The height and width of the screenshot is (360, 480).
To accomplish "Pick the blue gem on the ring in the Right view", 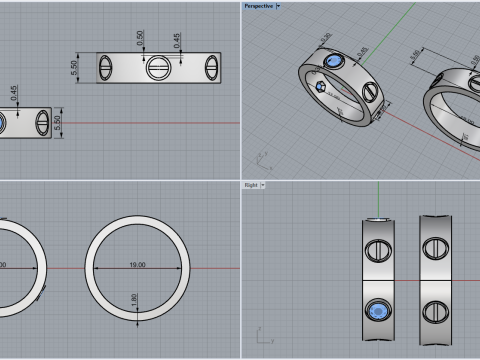I will (378, 311).
